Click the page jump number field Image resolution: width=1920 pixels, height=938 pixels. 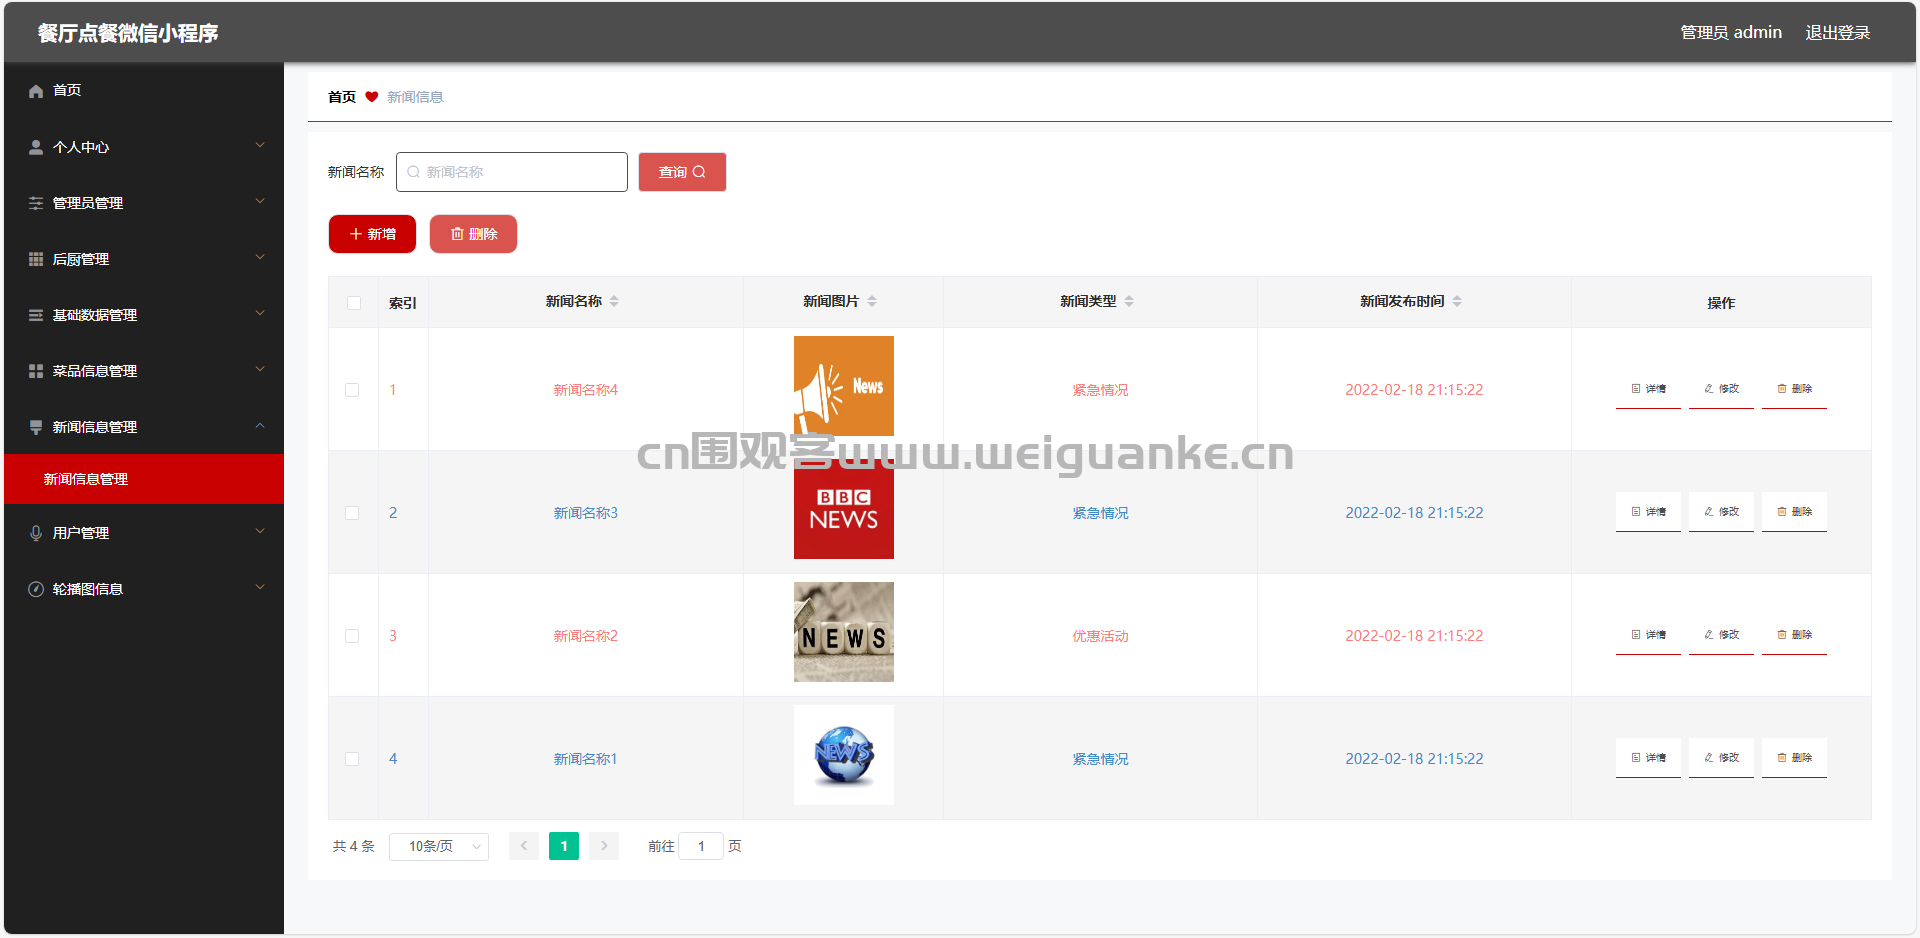(701, 846)
